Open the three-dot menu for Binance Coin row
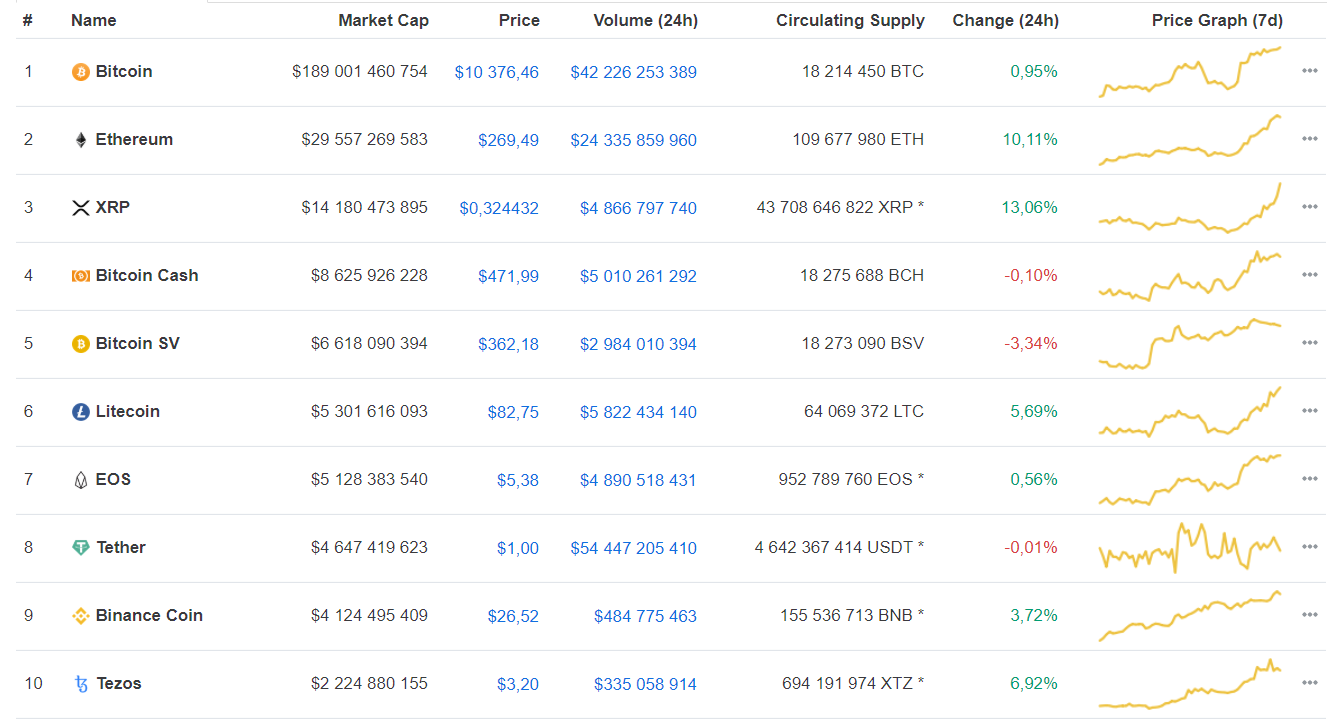The height and width of the screenshot is (725, 1343). [x=1310, y=616]
